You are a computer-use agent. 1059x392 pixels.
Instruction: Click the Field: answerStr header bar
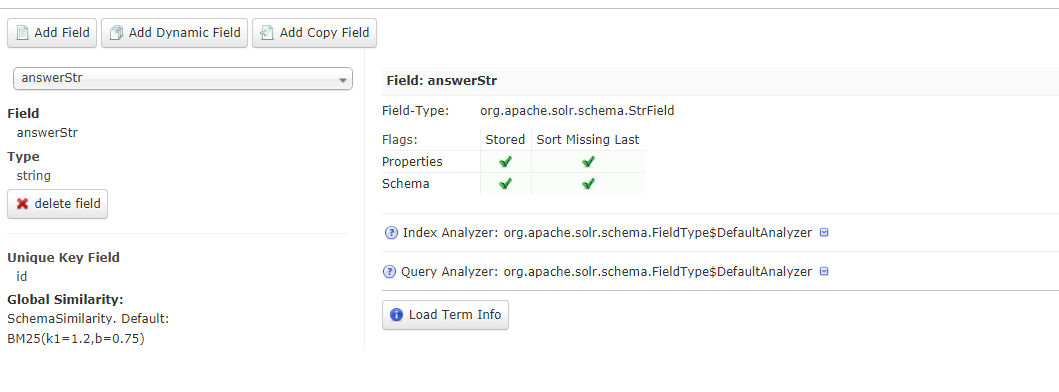coord(720,81)
